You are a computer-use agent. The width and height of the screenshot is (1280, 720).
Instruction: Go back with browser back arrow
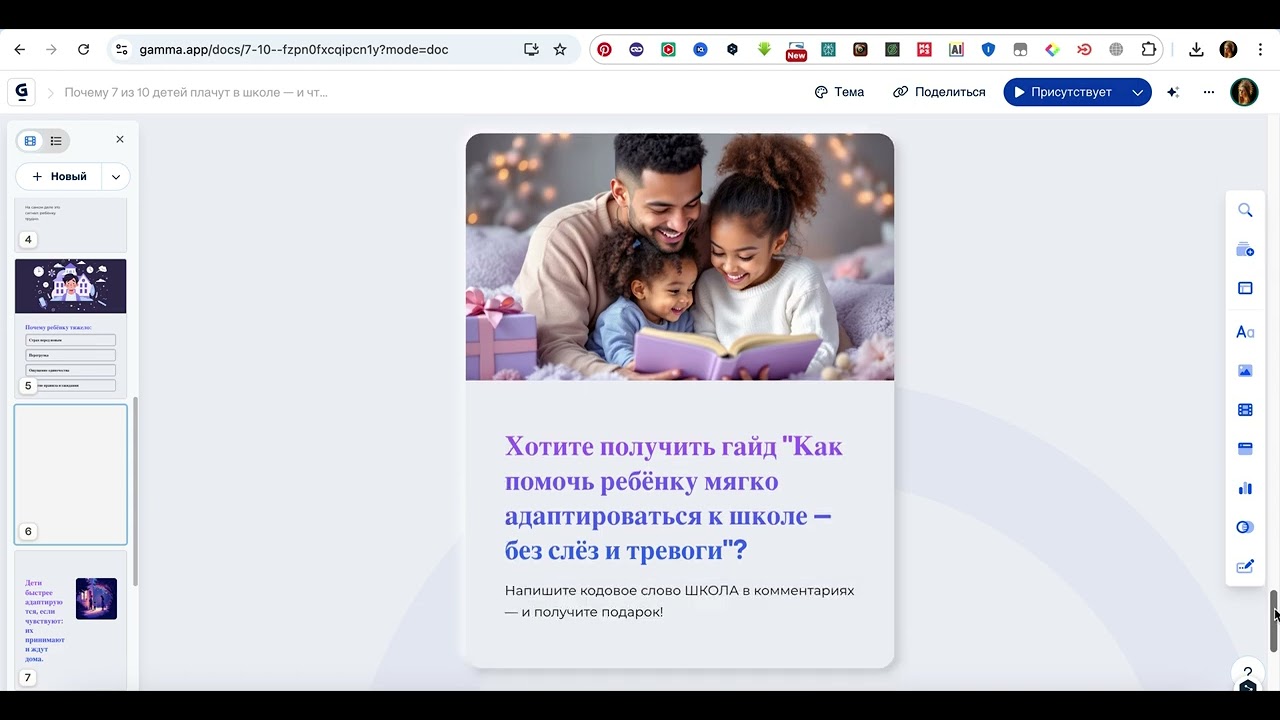[x=19, y=49]
